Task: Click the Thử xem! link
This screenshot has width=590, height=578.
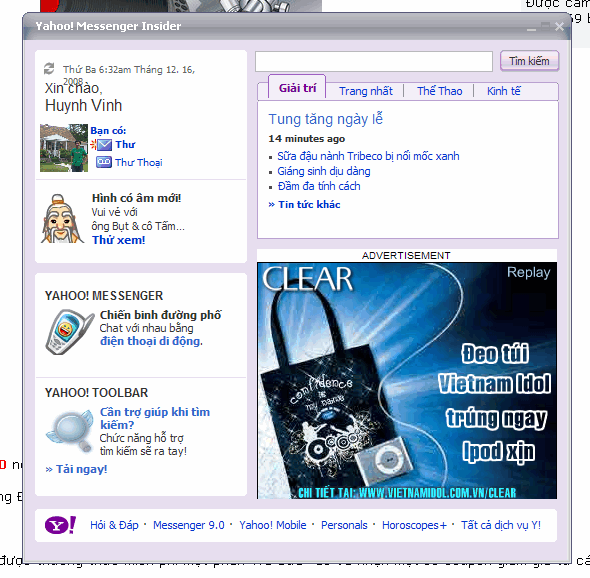Action: tap(119, 240)
